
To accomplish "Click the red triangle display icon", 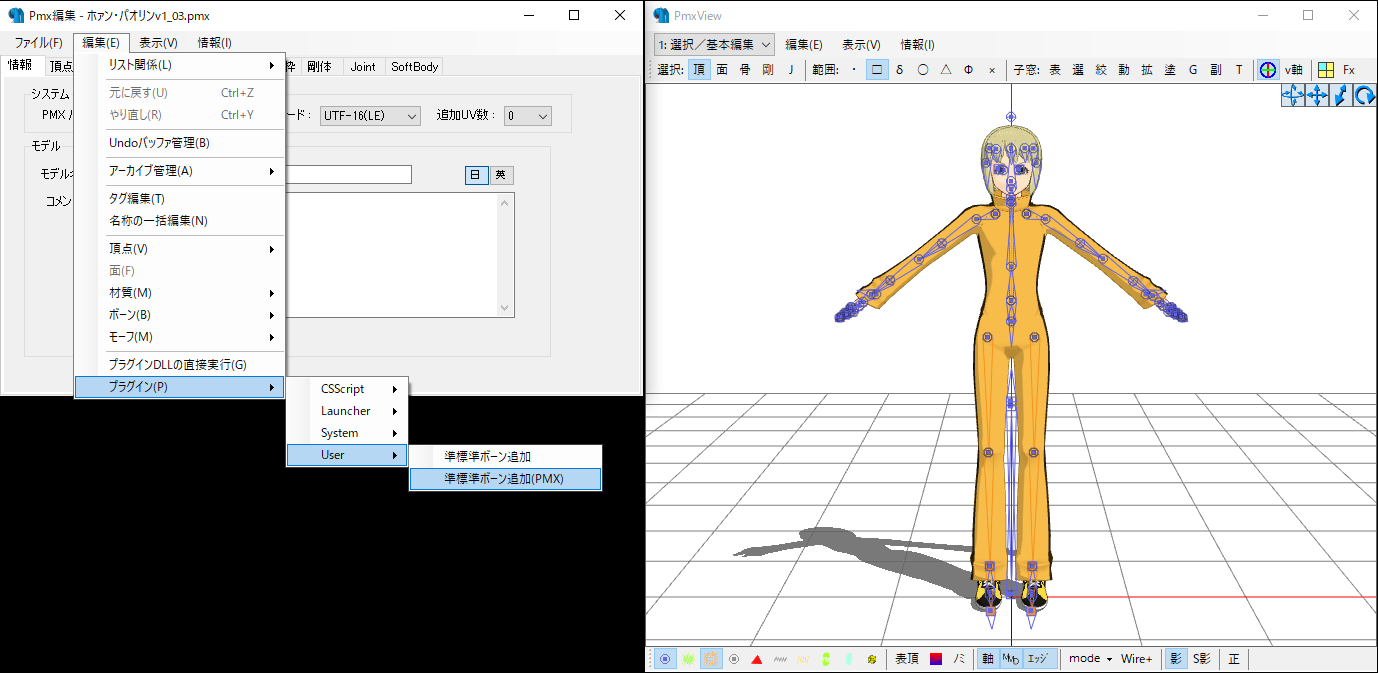I will point(757,659).
